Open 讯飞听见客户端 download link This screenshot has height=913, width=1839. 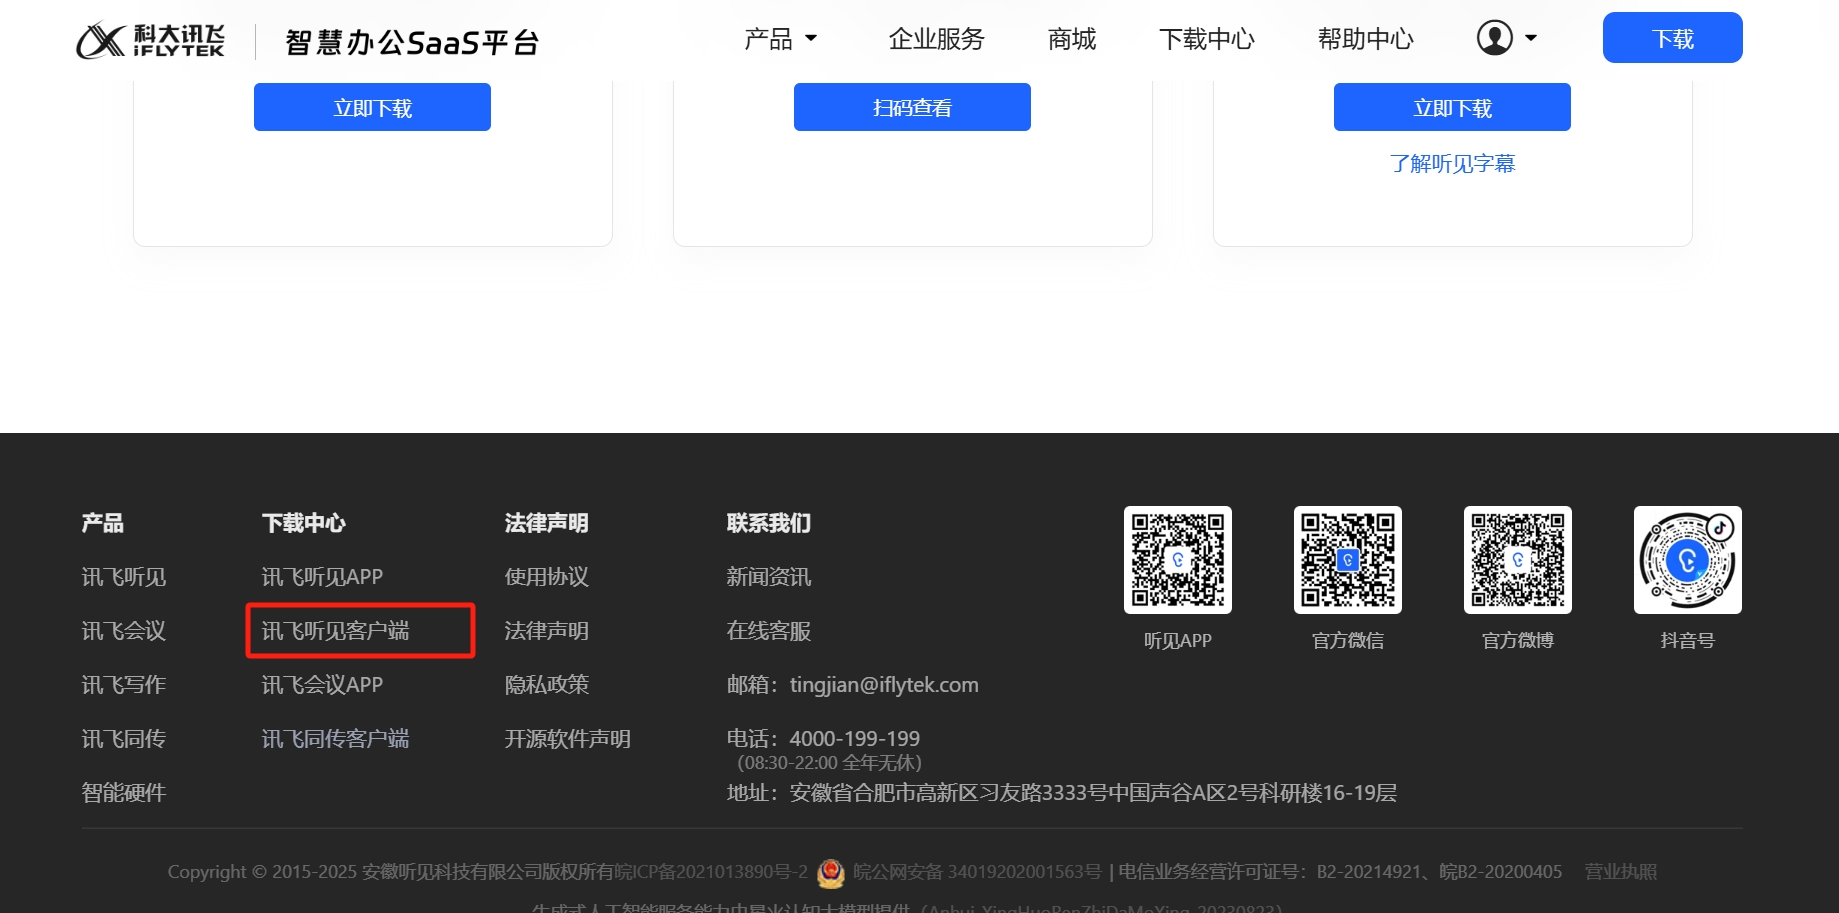335,631
